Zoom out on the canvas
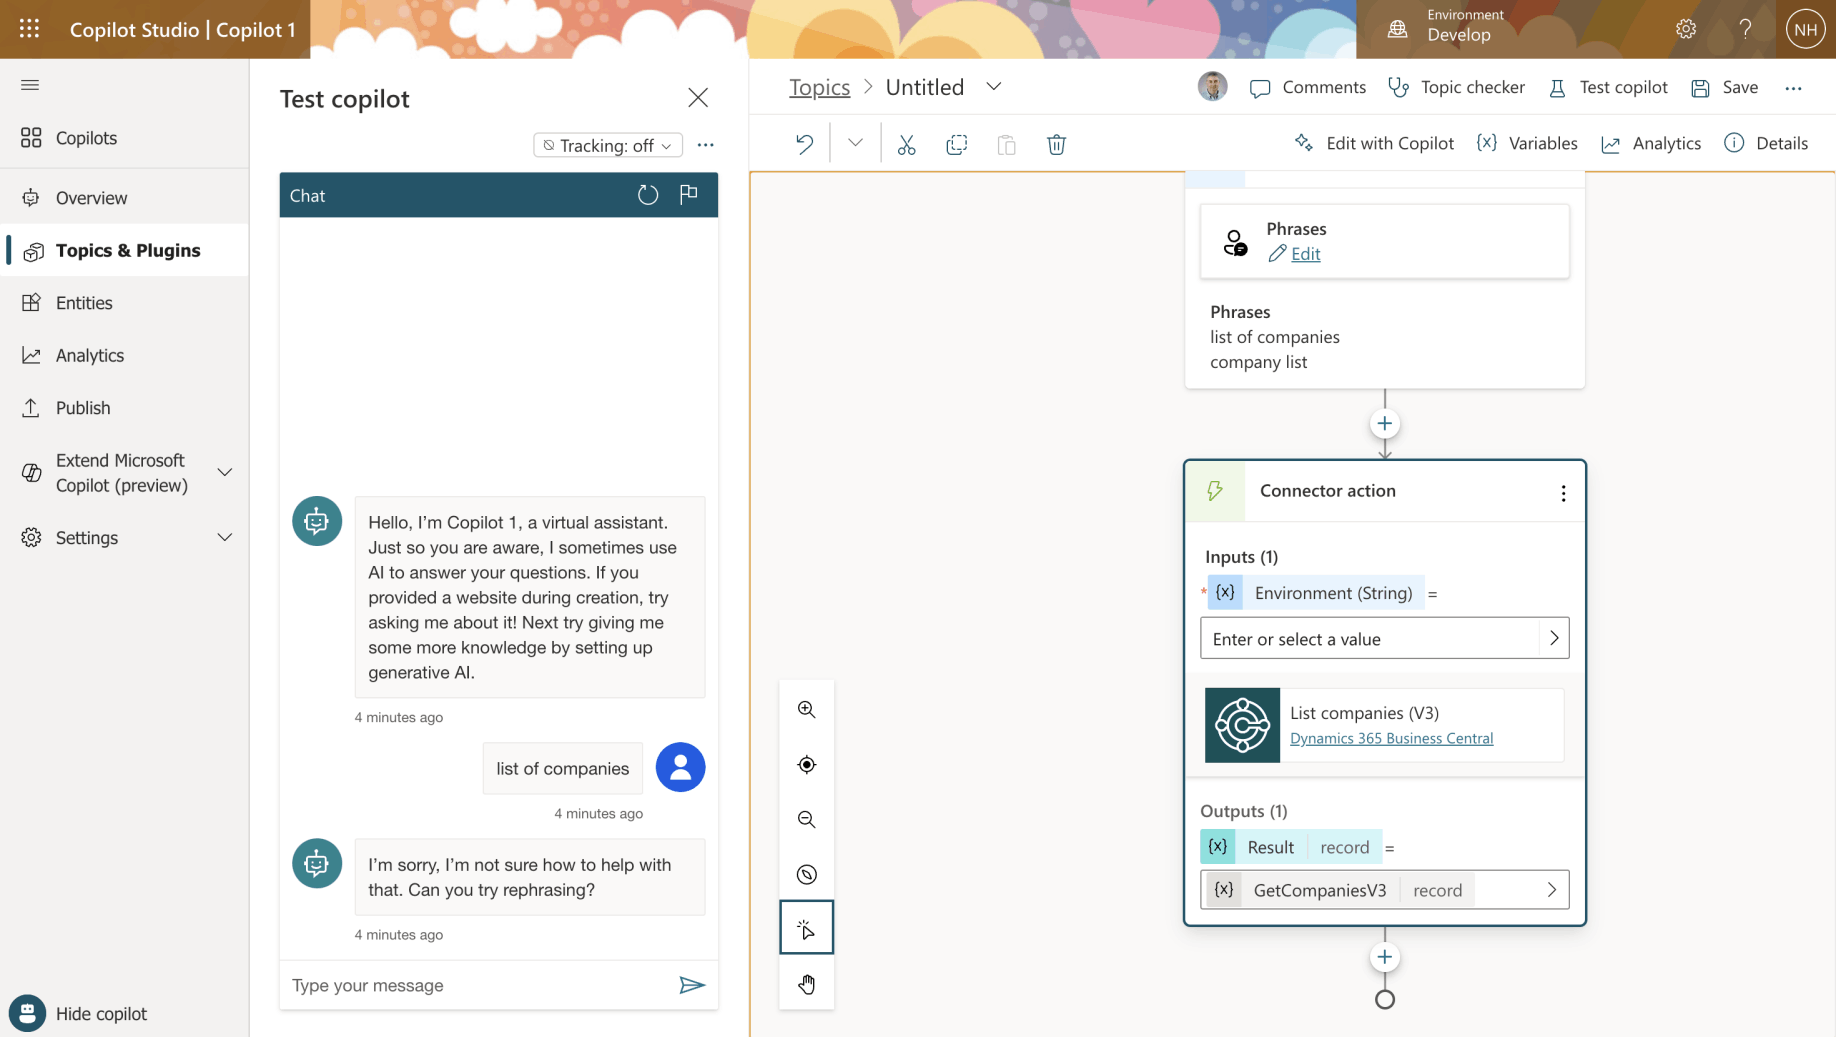The image size is (1836, 1037). click(806, 819)
